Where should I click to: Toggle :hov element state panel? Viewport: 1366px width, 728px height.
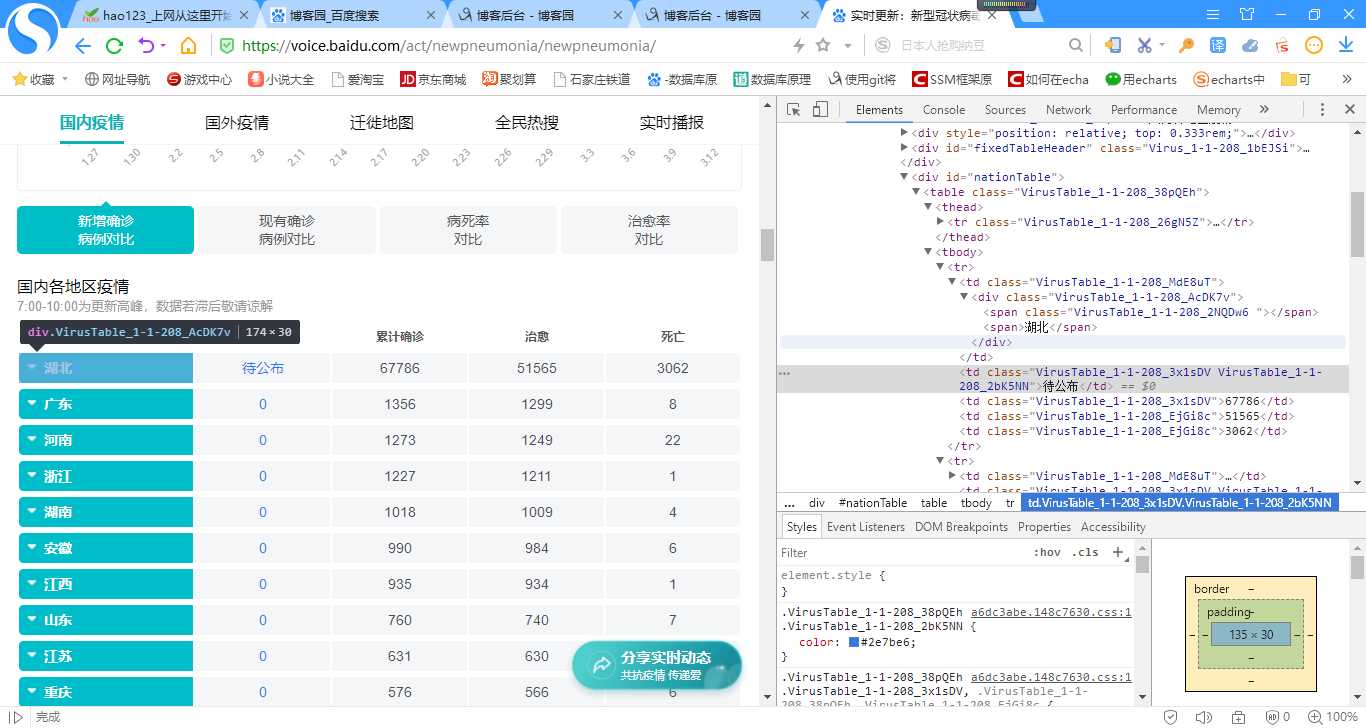point(1047,552)
